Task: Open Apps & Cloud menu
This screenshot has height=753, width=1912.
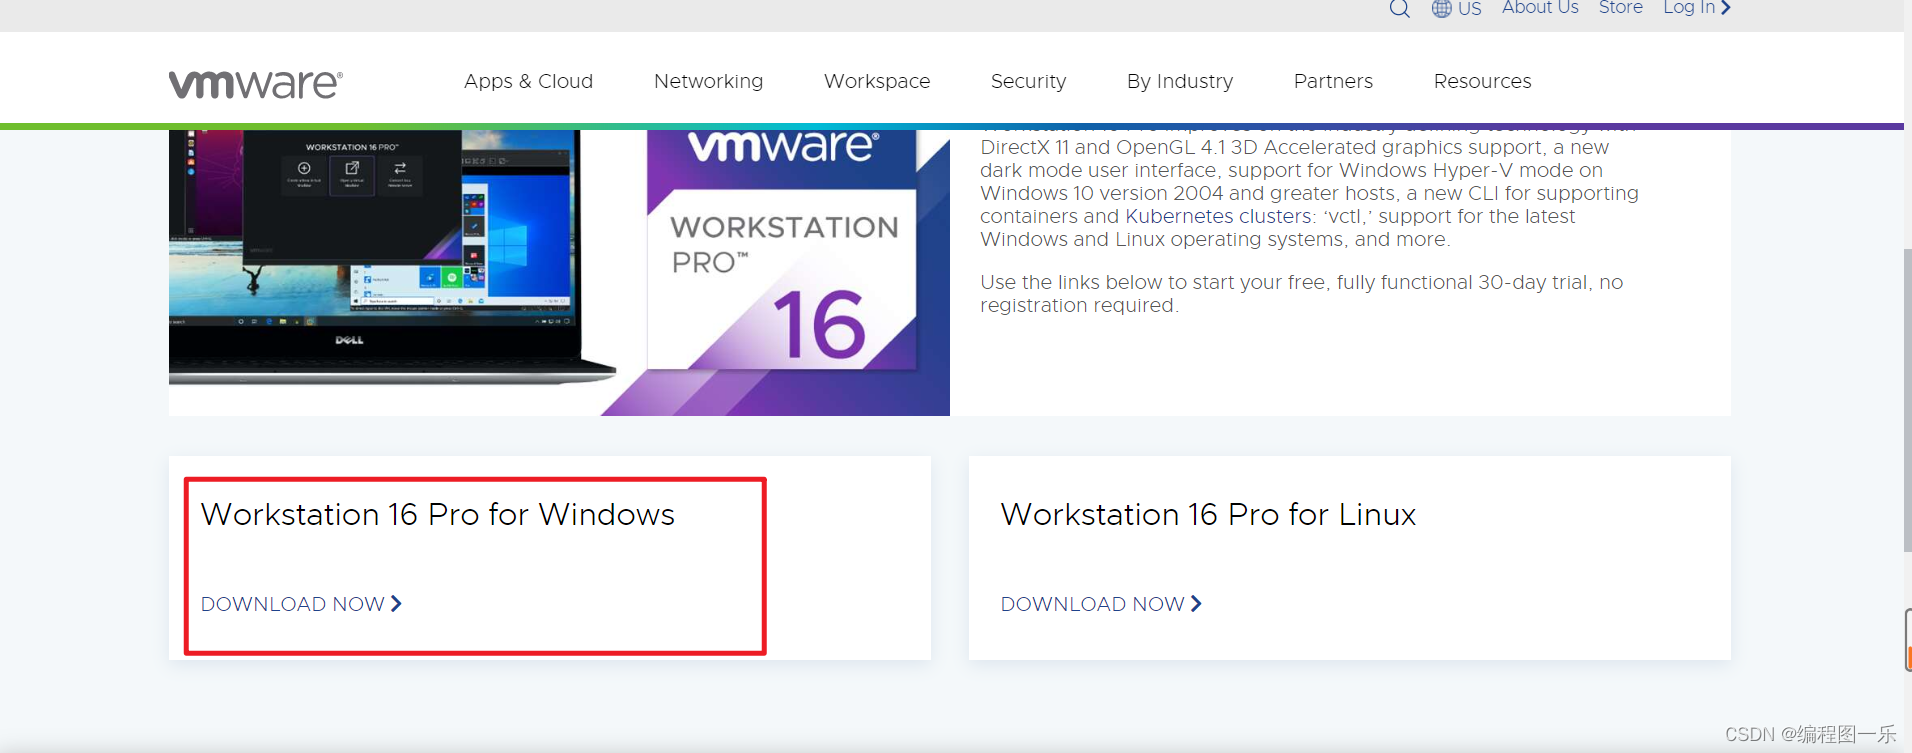Action: click(528, 81)
